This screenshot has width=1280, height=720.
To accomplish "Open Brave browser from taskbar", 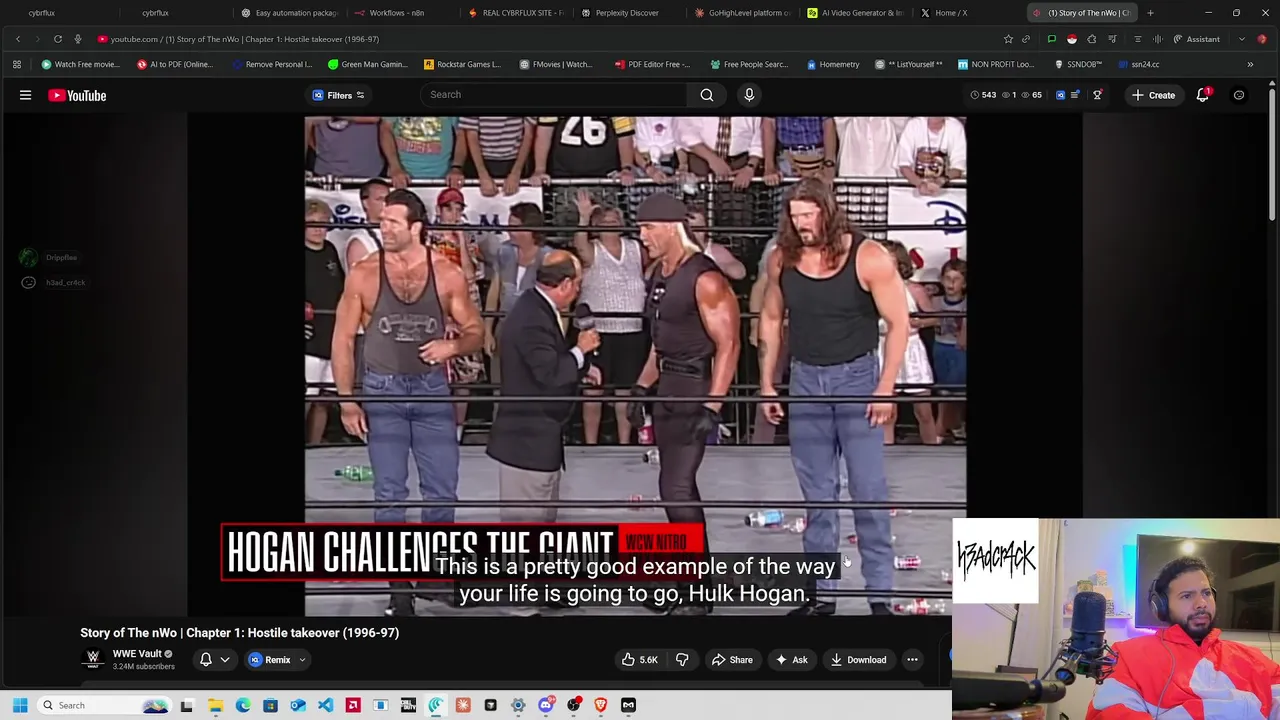I will coord(600,705).
